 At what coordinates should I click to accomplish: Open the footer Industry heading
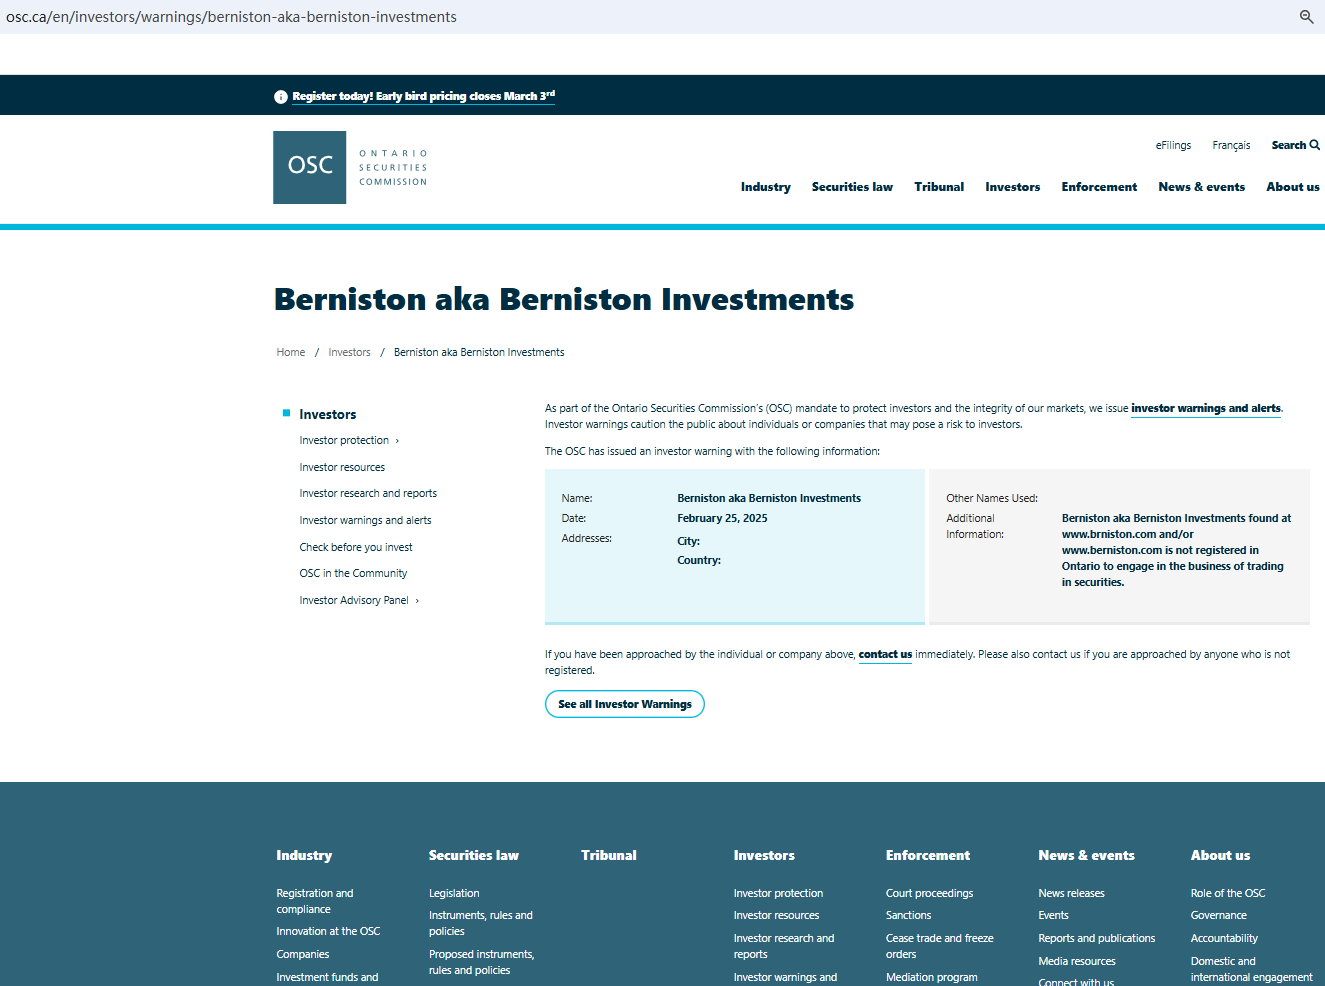click(x=304, y=855)
